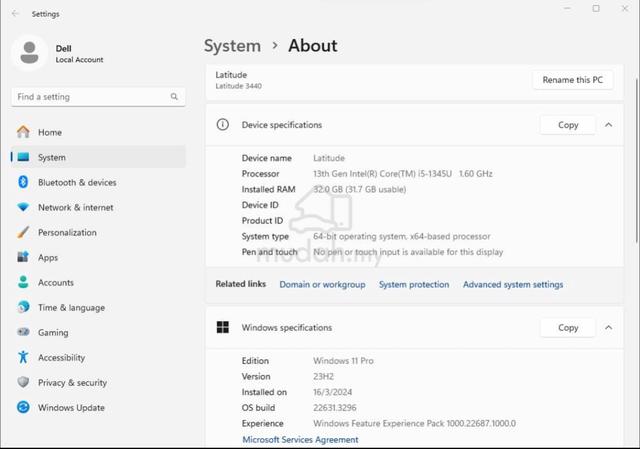Open Windows Update page
640x449 pixels.
coord(98,407)
